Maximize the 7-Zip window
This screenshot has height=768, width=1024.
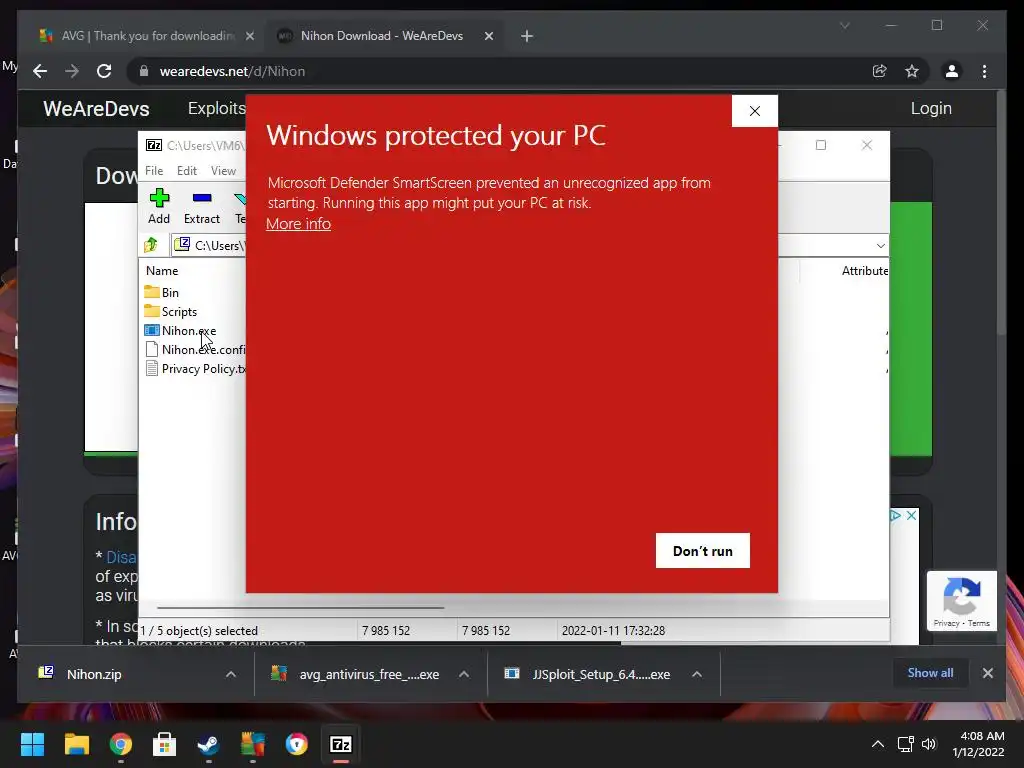(x=821, y=145)
